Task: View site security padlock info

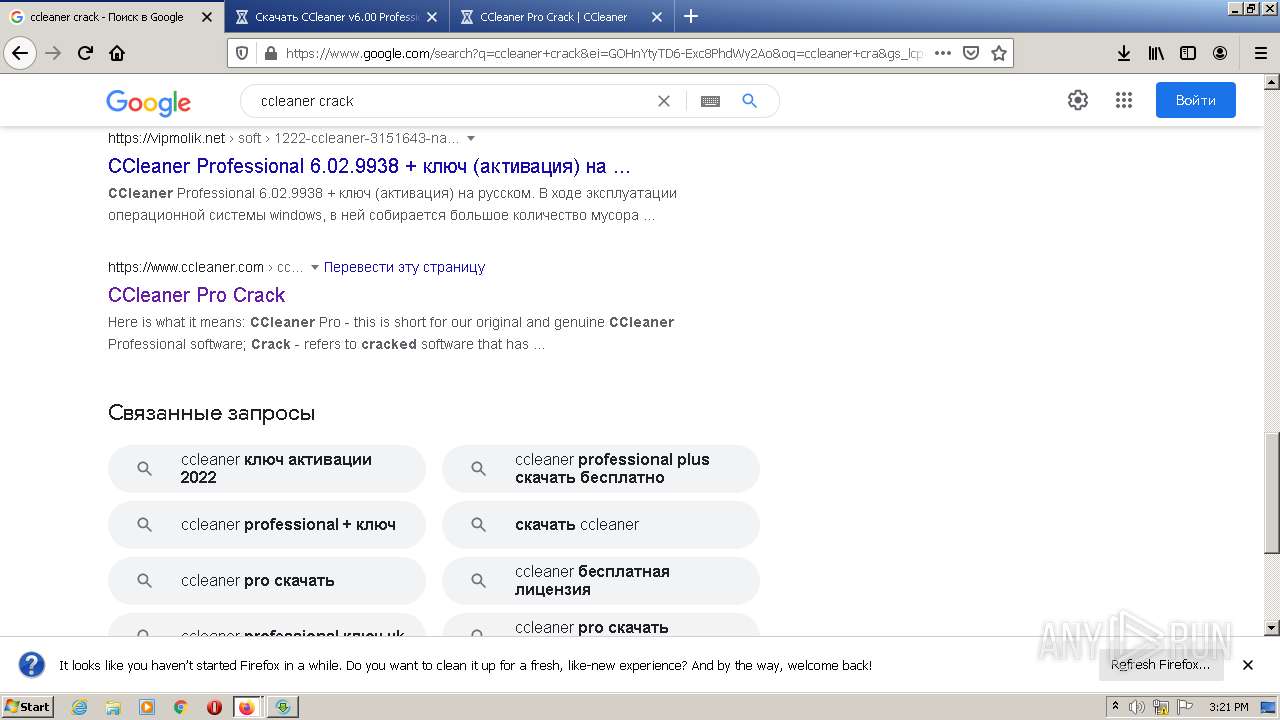Action: [269, 53]
